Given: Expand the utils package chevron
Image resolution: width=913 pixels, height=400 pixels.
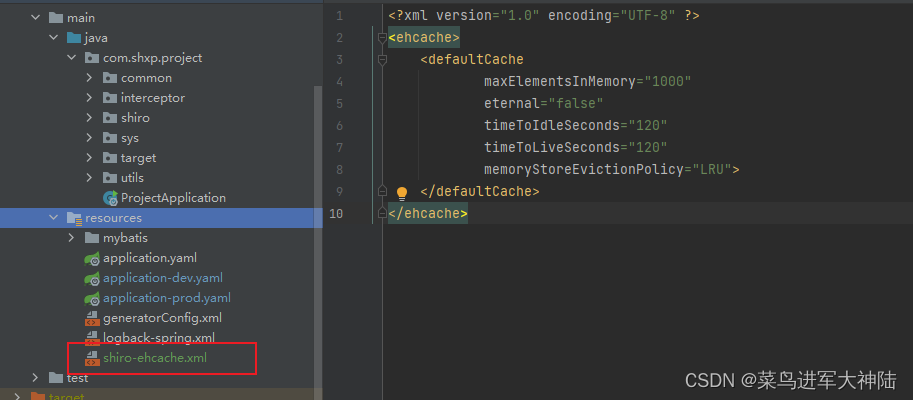Looking at the screenshot, I should (x=89, y=178).
